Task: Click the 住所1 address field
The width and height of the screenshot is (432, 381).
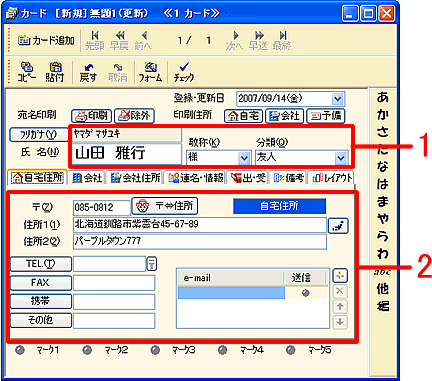Action: 200,225
